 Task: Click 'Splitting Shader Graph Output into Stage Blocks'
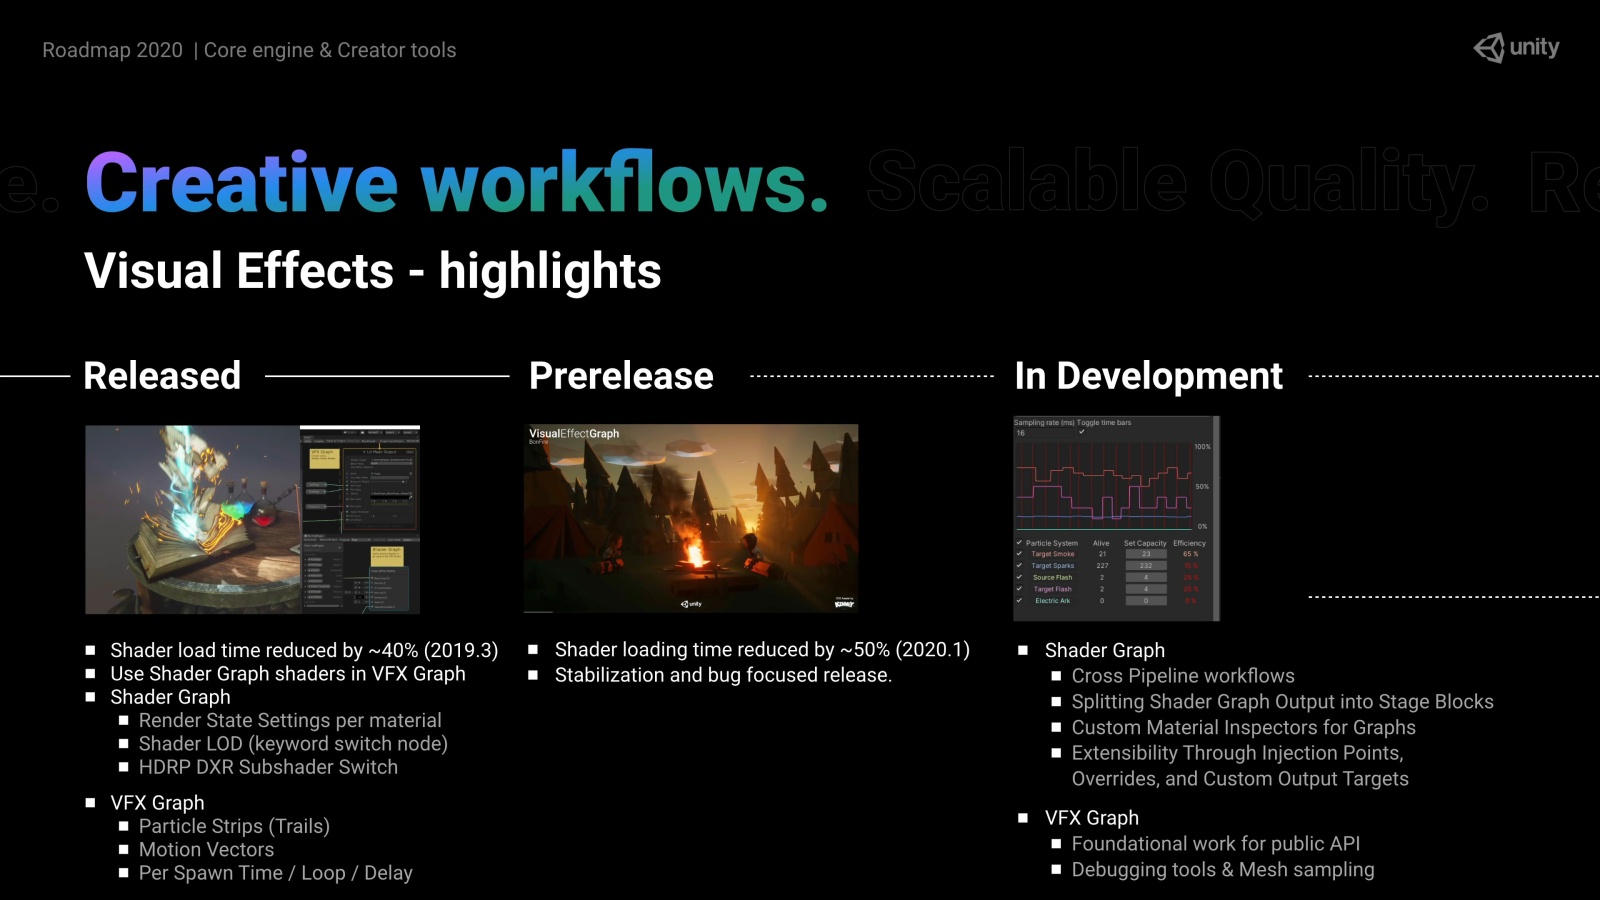click(x=1283, y=702)
